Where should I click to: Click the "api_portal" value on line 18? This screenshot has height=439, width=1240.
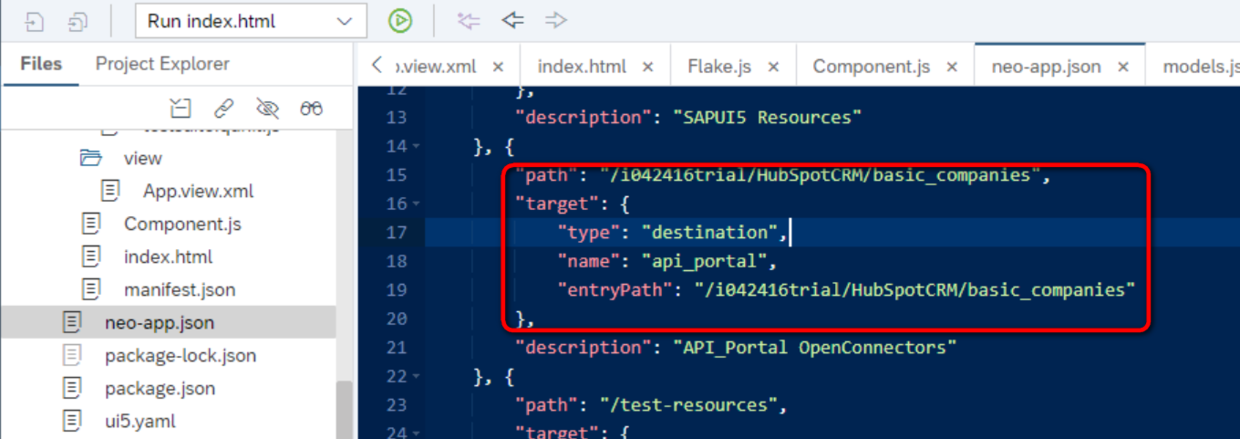710,261
